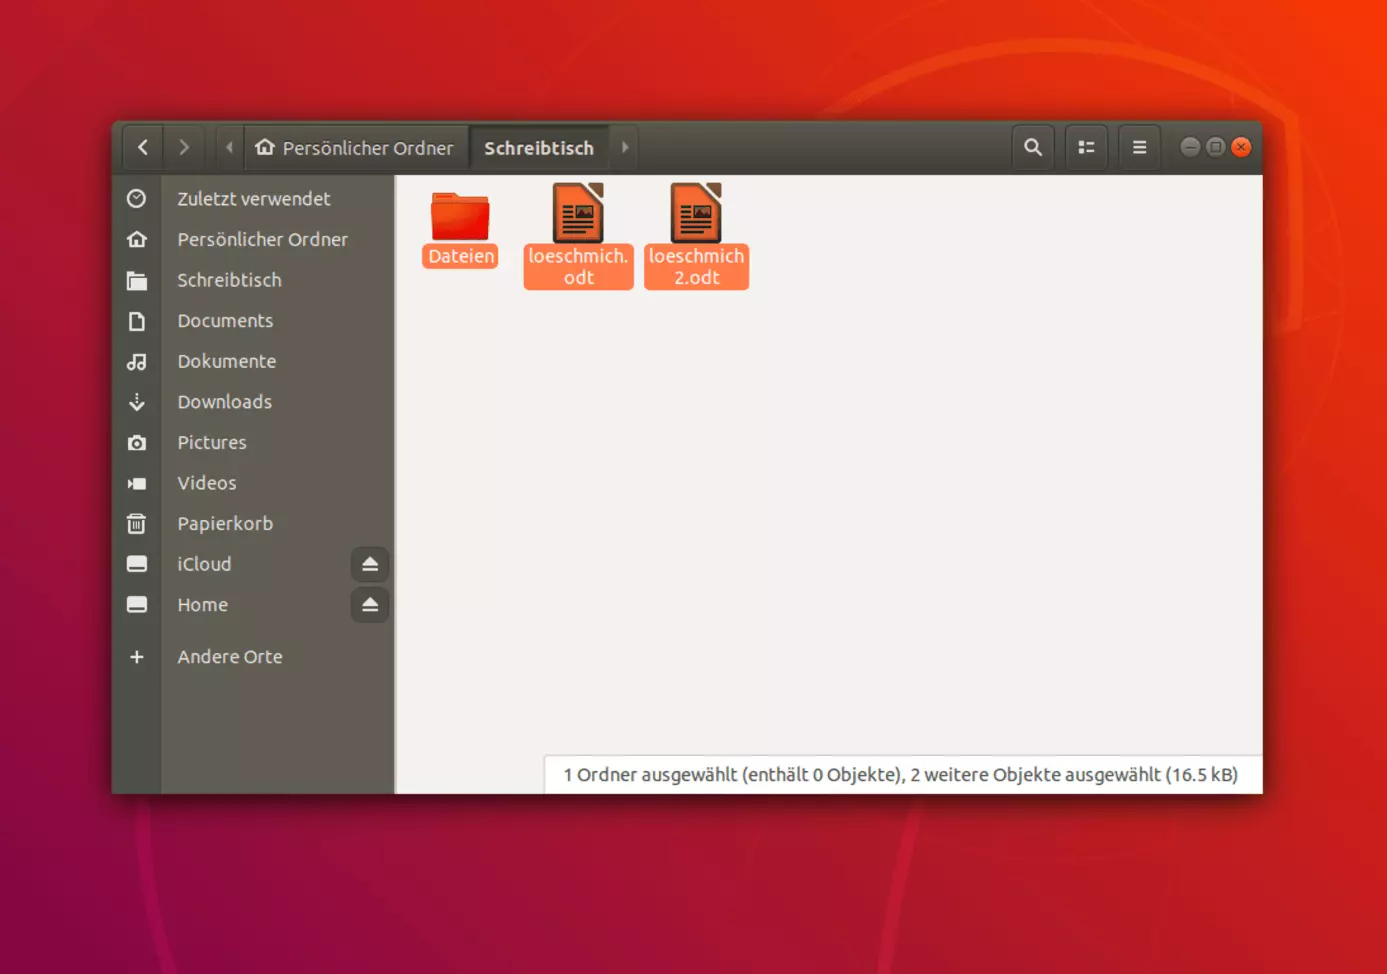Image resolution: width=1387 pixels, height=974 pixels.
Task: Select the home icon in breadcrumb
Action: [x=263, y=147]
